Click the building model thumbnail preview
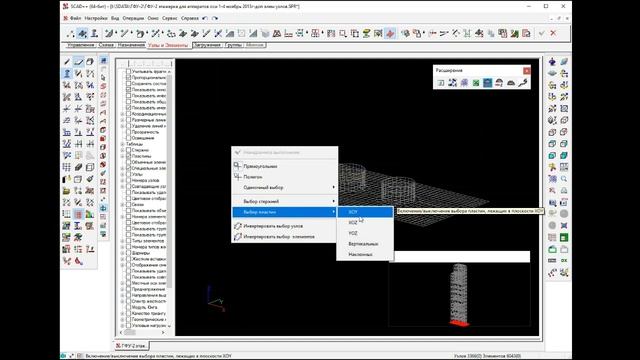640x360 pixels. coord(459,294)
